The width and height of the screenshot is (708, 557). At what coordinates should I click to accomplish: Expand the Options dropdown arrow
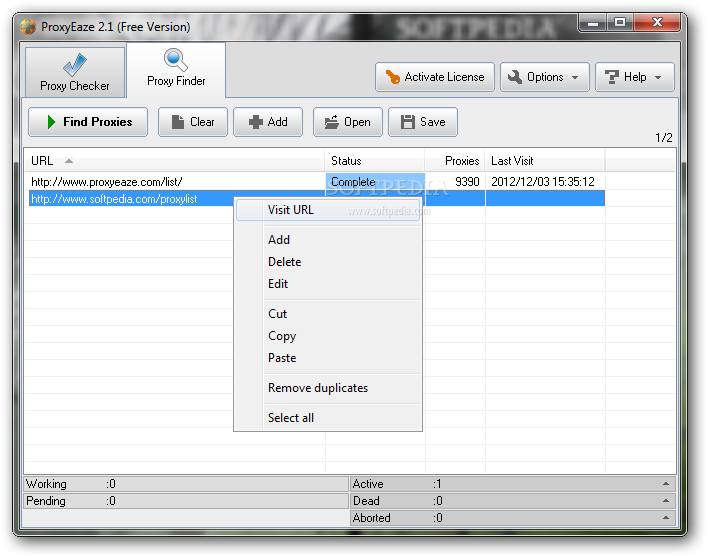(x=575, y=78)
